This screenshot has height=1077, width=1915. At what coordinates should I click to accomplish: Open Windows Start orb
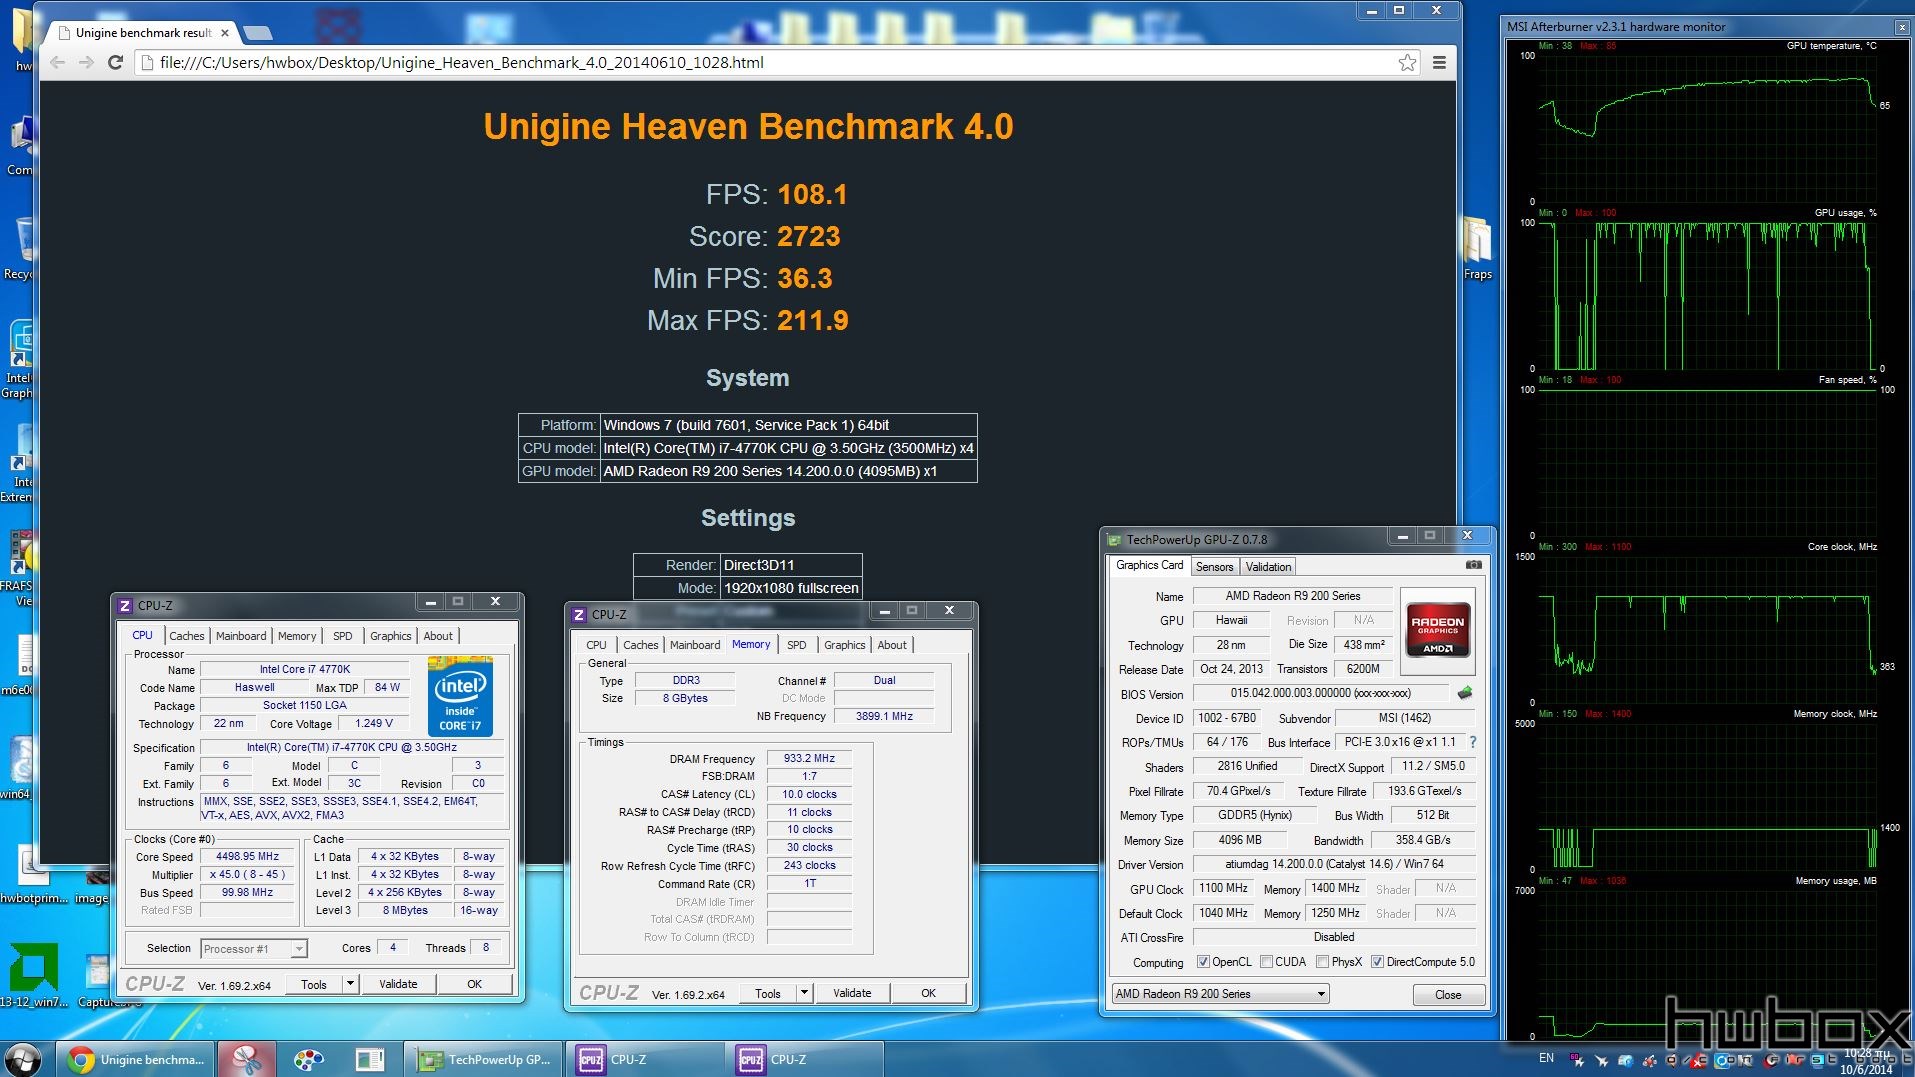pos(22,1059)
